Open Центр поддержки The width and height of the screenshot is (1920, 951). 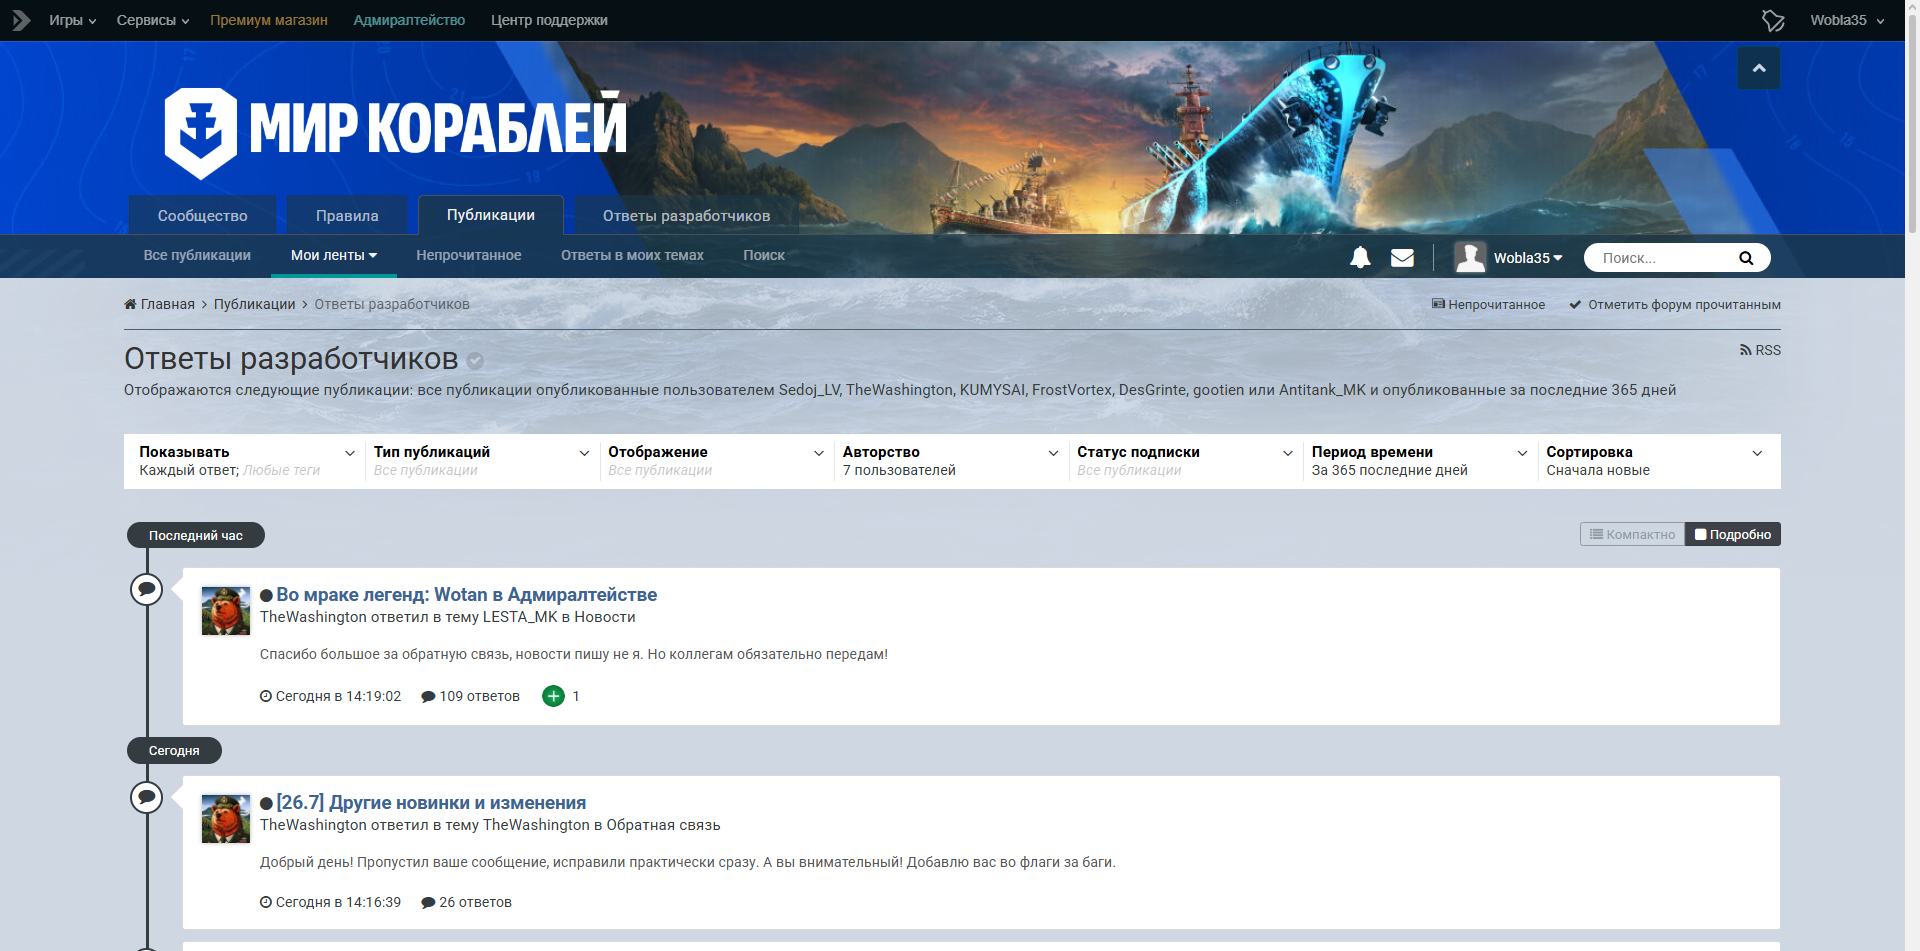click(549, 20)
